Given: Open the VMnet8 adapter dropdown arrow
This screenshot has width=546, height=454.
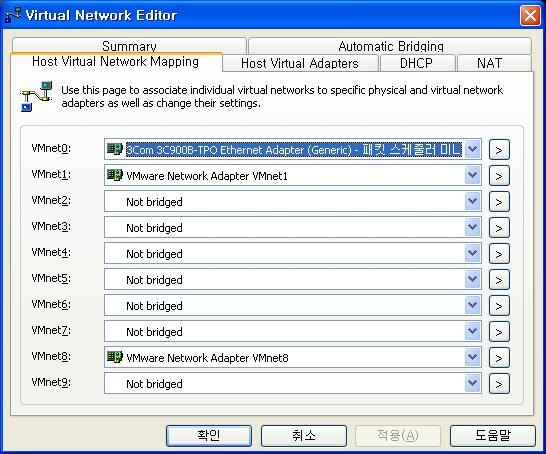Looking at the screenshot, I should coord(473,357).
